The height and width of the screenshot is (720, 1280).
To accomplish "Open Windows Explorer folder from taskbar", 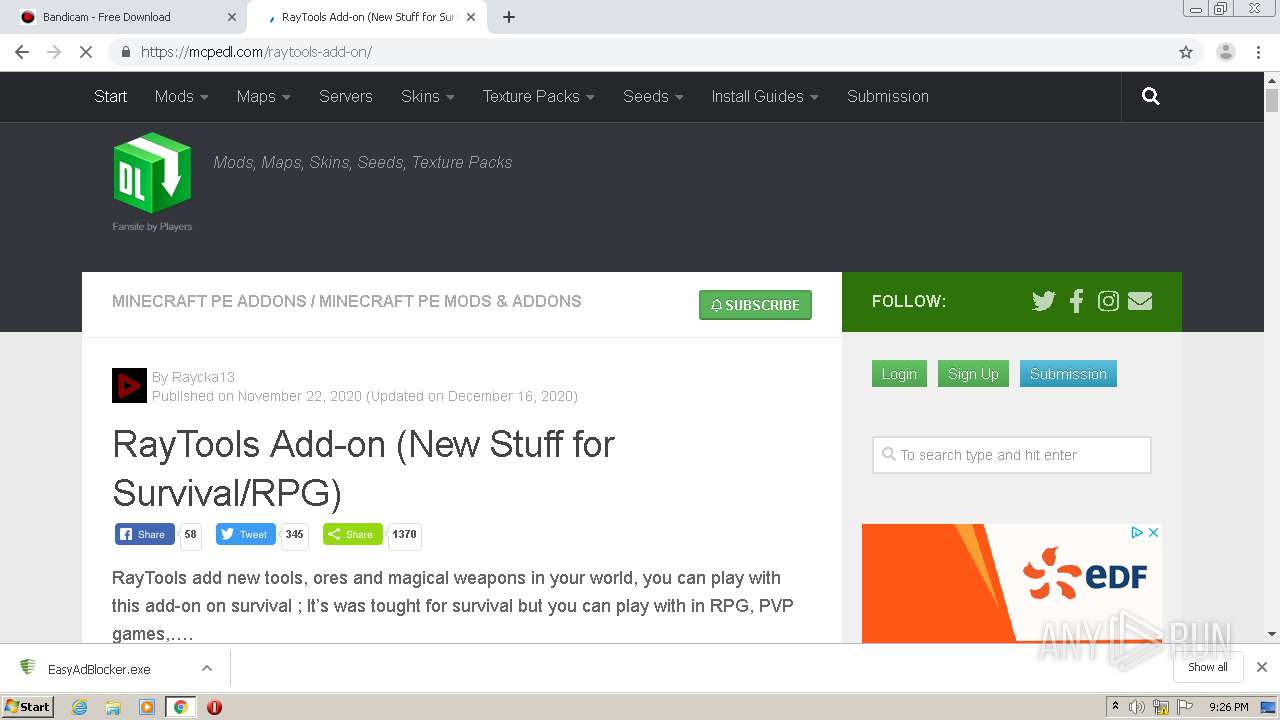I will (x=113, y=707).
